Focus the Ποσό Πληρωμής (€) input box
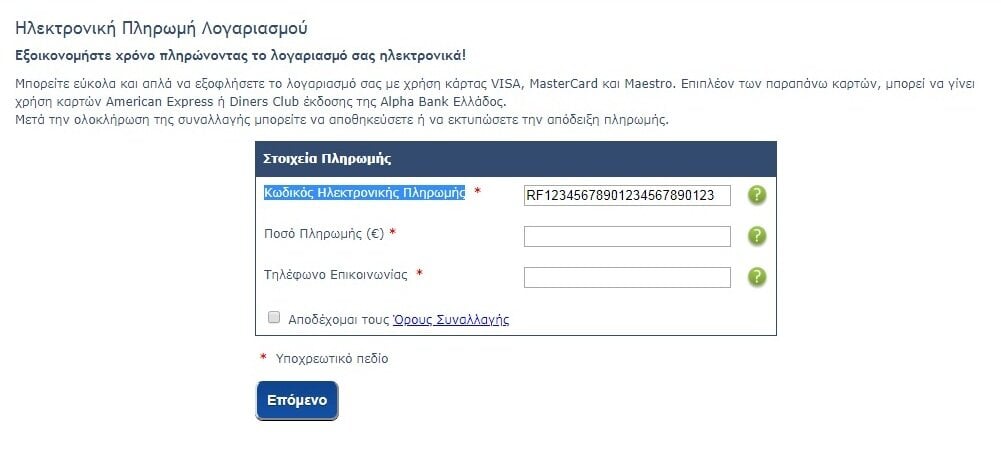The height and width of the screenshot is (466, 1001). (x=627, y=236)
